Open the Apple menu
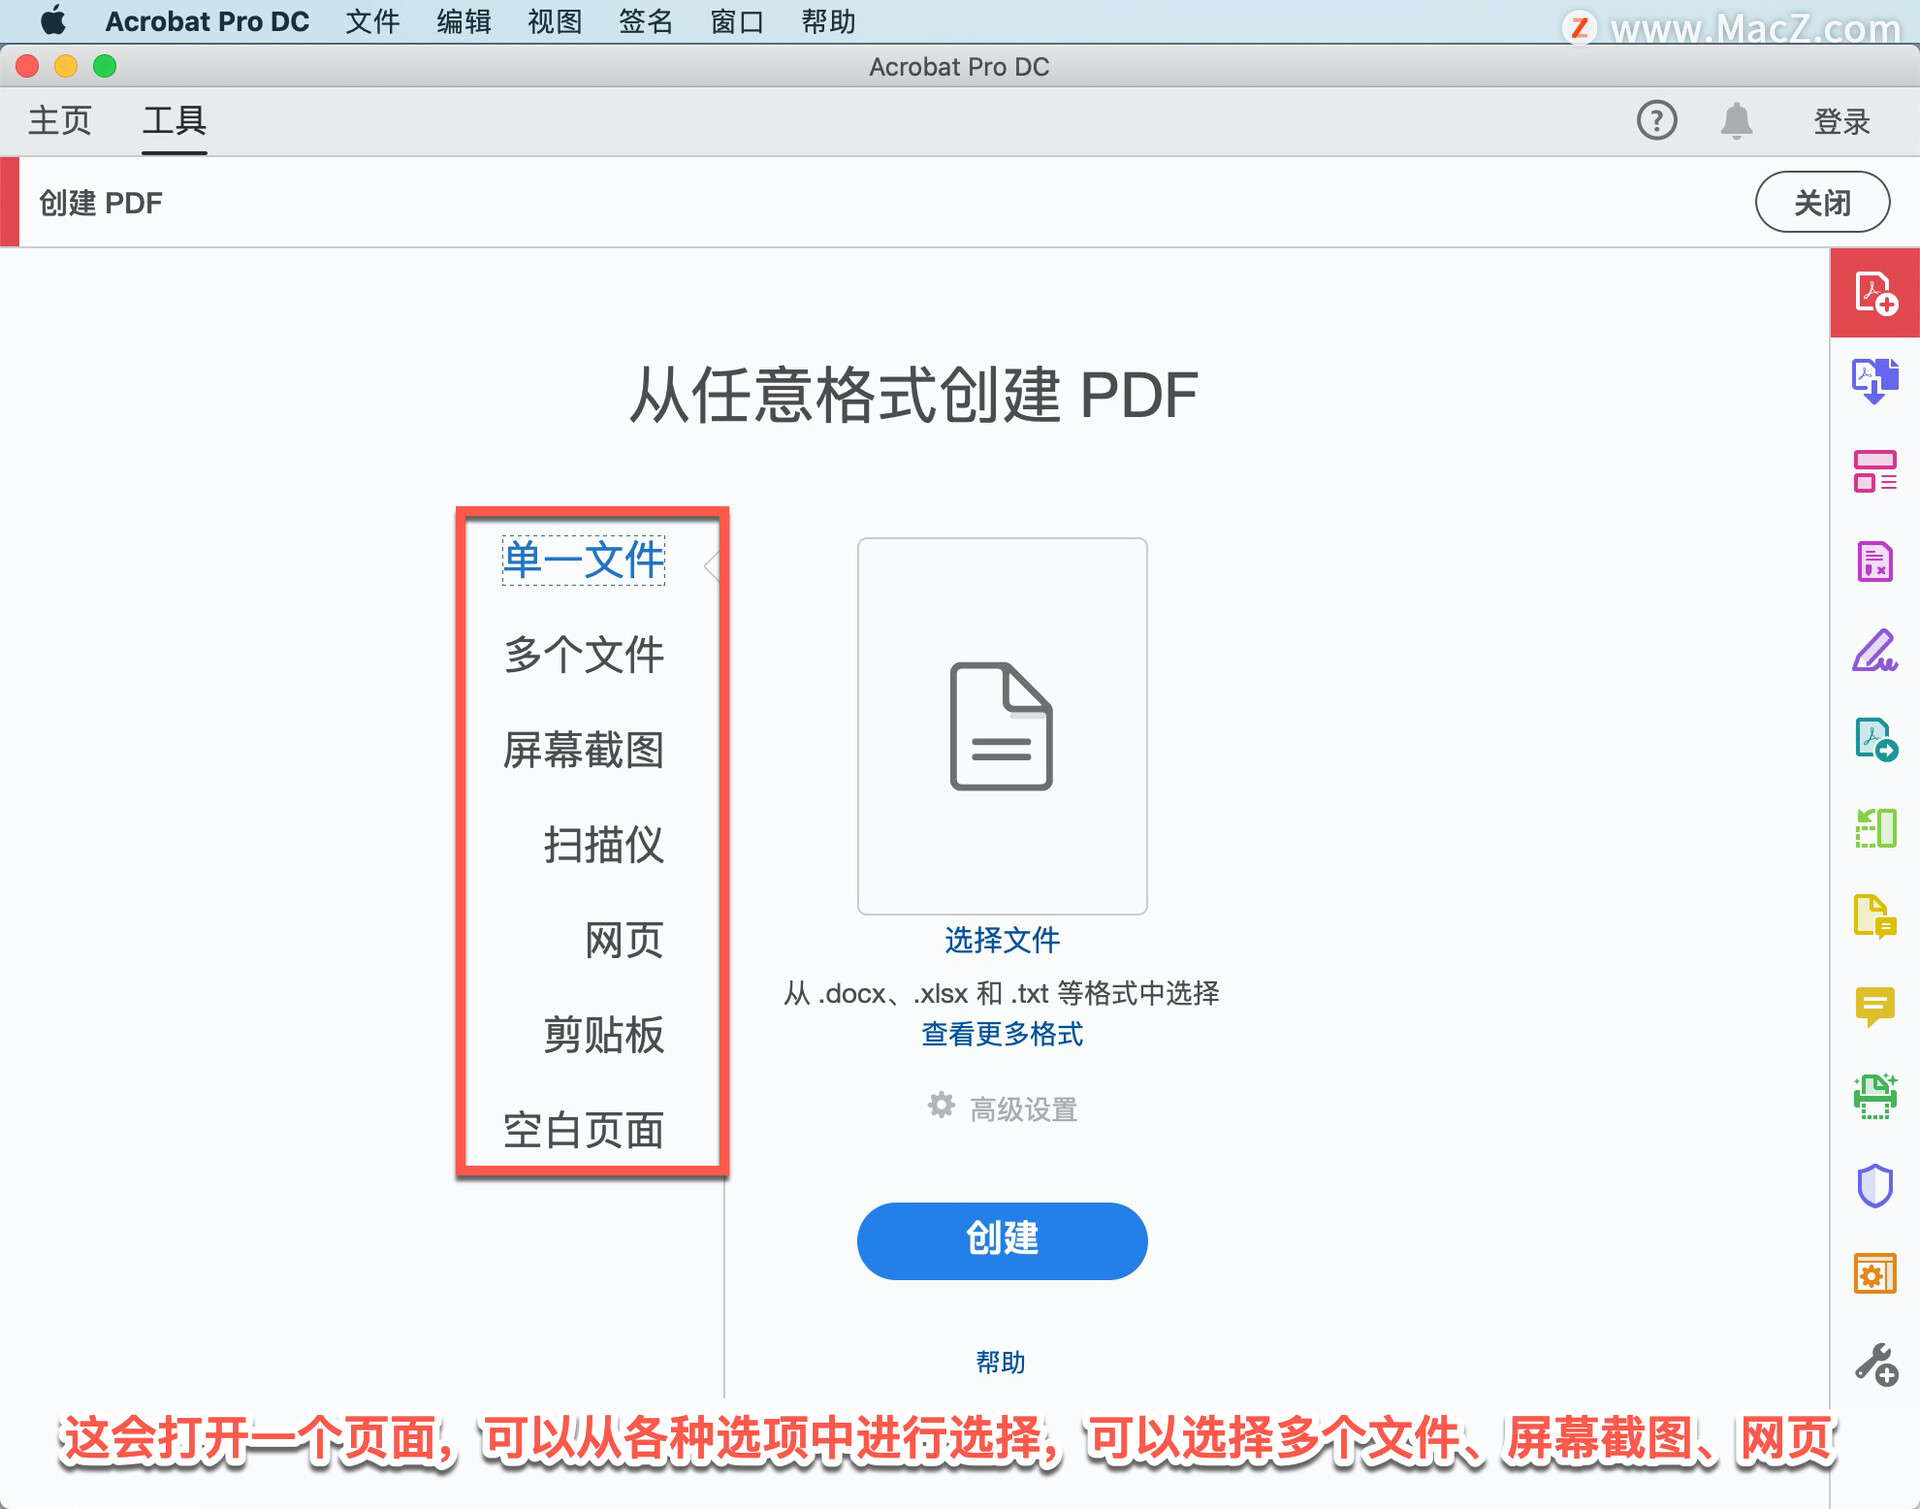This screenshot has width=1920, height=1509. point(53,21)
